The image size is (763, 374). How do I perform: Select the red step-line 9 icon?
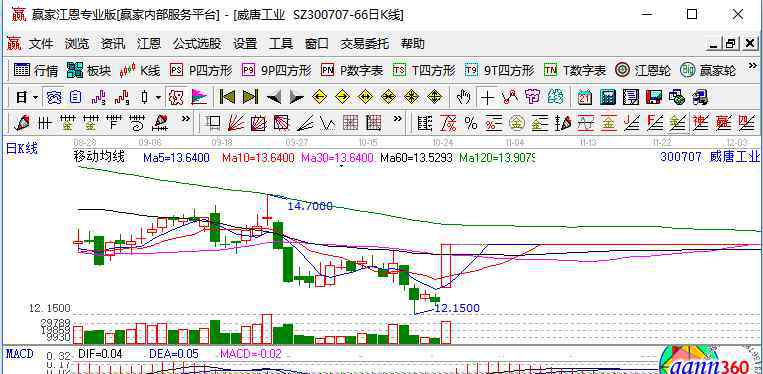[x=122, y=98]
